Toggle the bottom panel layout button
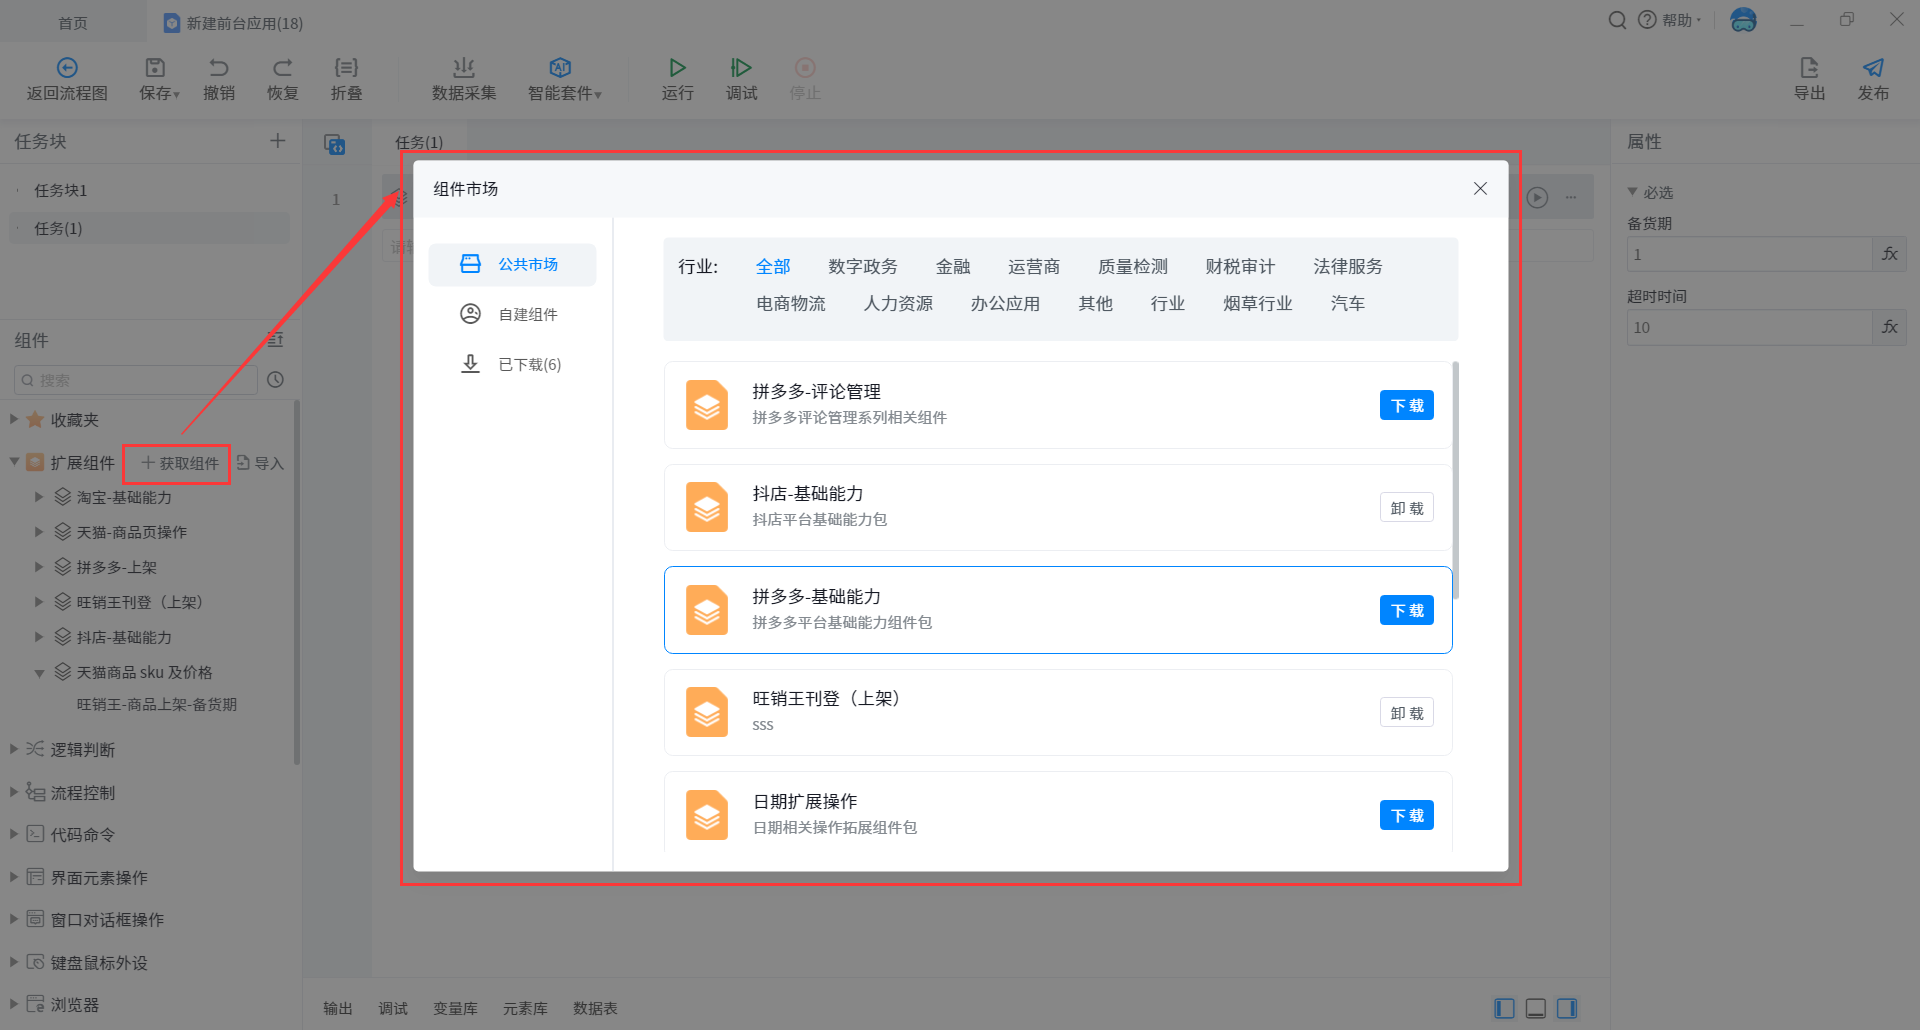The image size is (1920, 1030). [1536, 1008]
